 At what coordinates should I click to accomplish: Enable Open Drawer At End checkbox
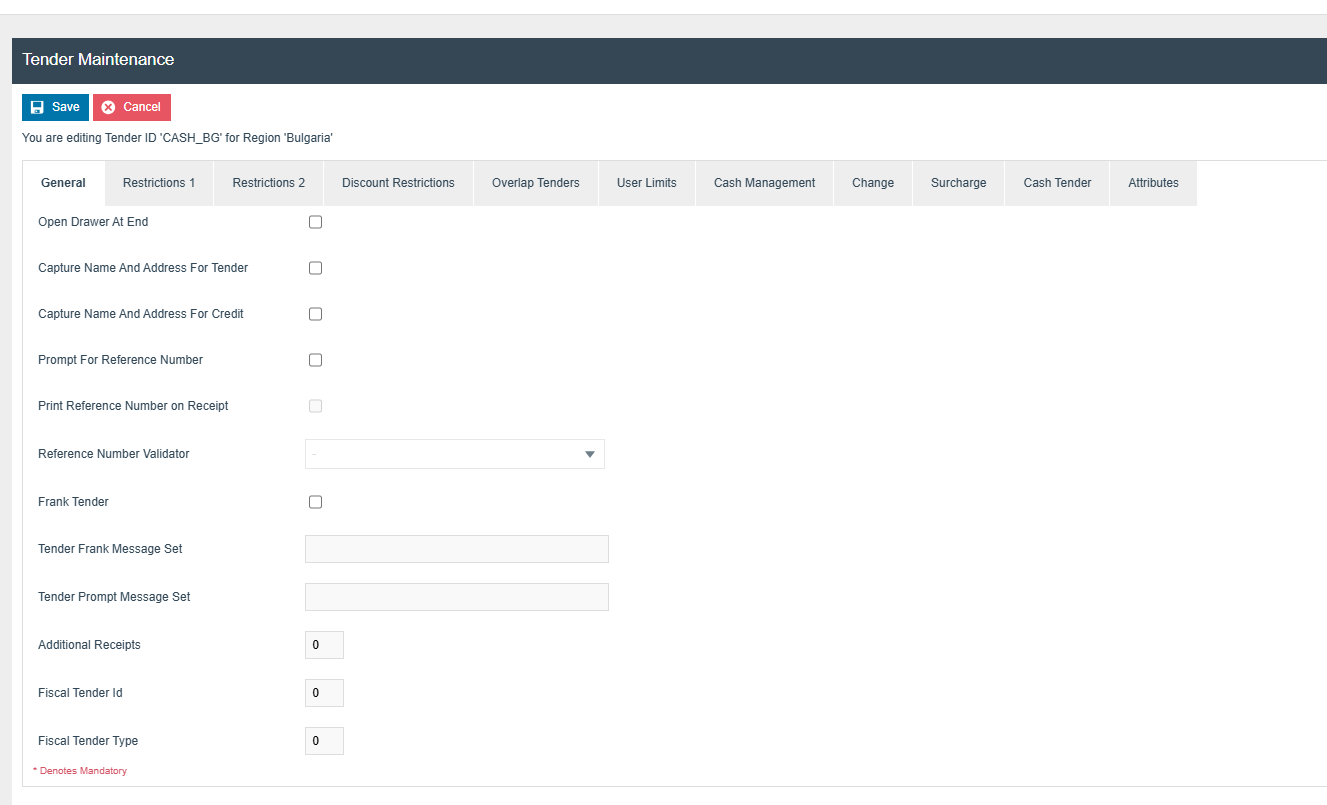pyautogui.click(x=315, y=222)
